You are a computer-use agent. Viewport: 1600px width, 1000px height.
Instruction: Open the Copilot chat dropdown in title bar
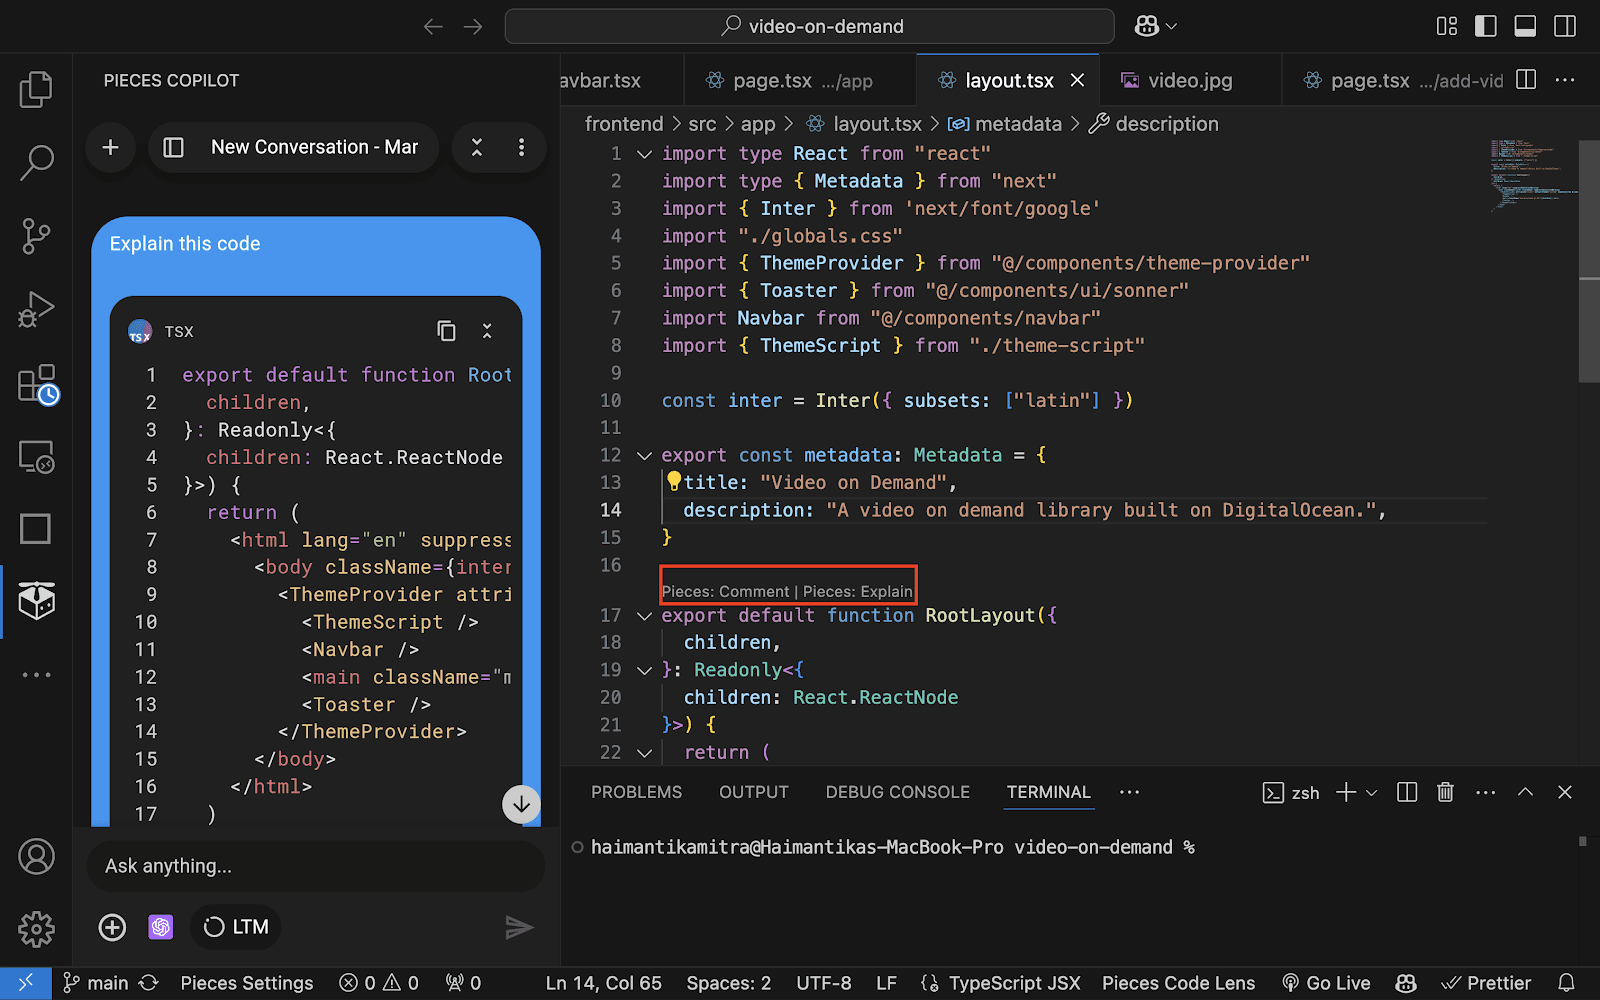tap(1156, 27)
